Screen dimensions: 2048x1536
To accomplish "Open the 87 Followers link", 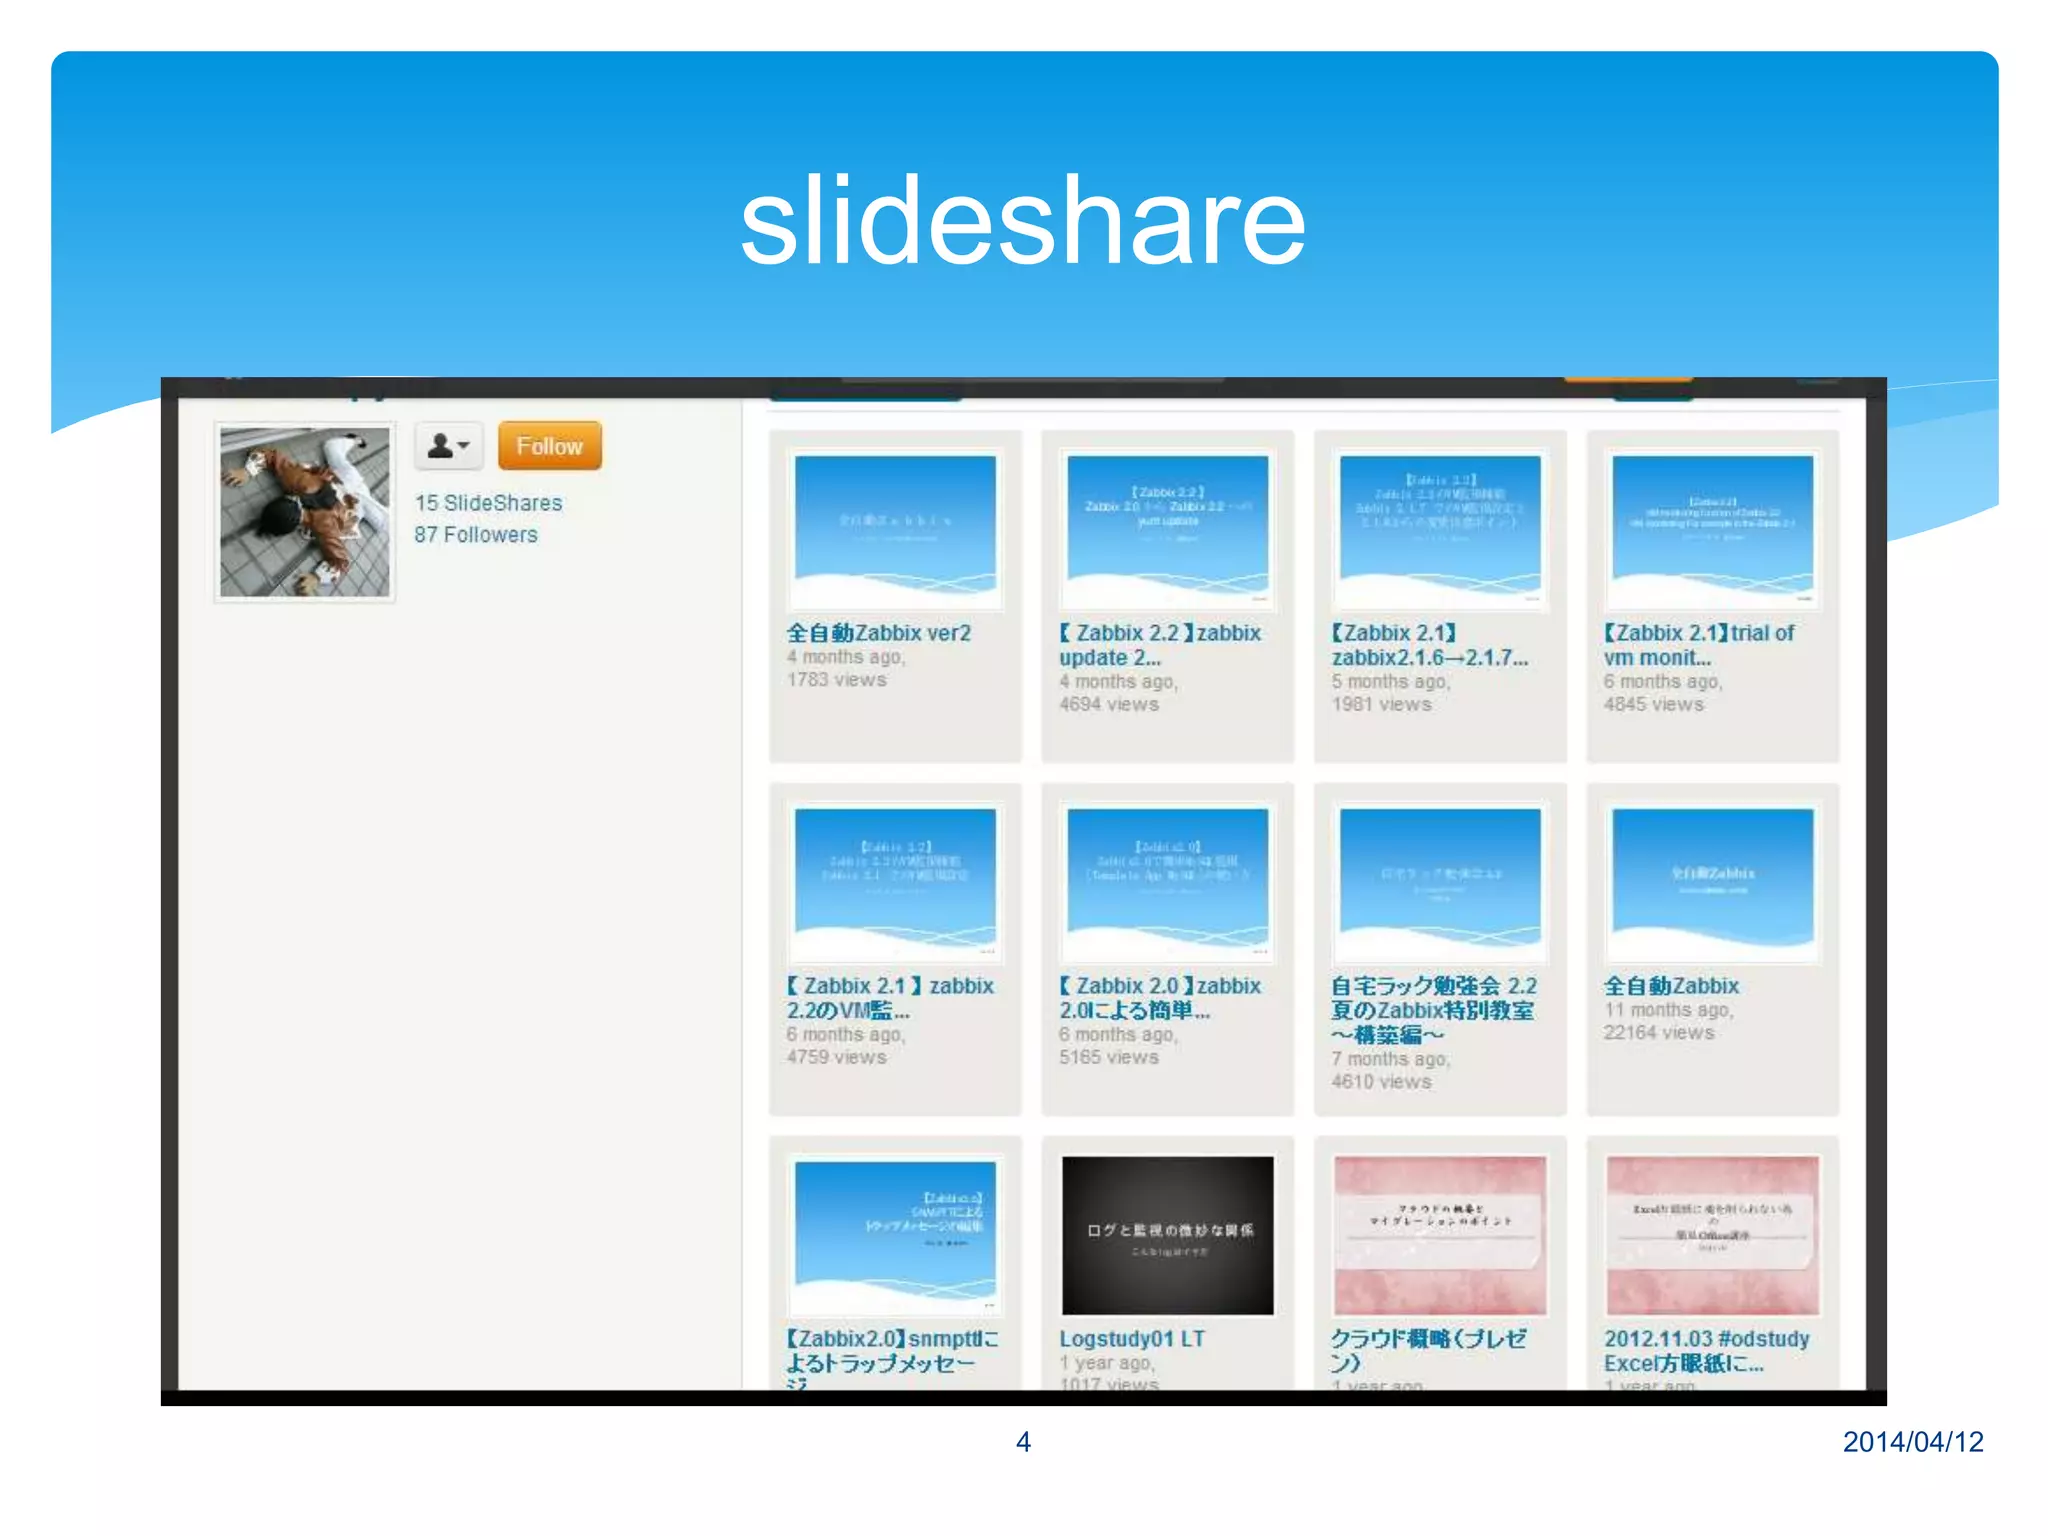I will pos(476,535).
